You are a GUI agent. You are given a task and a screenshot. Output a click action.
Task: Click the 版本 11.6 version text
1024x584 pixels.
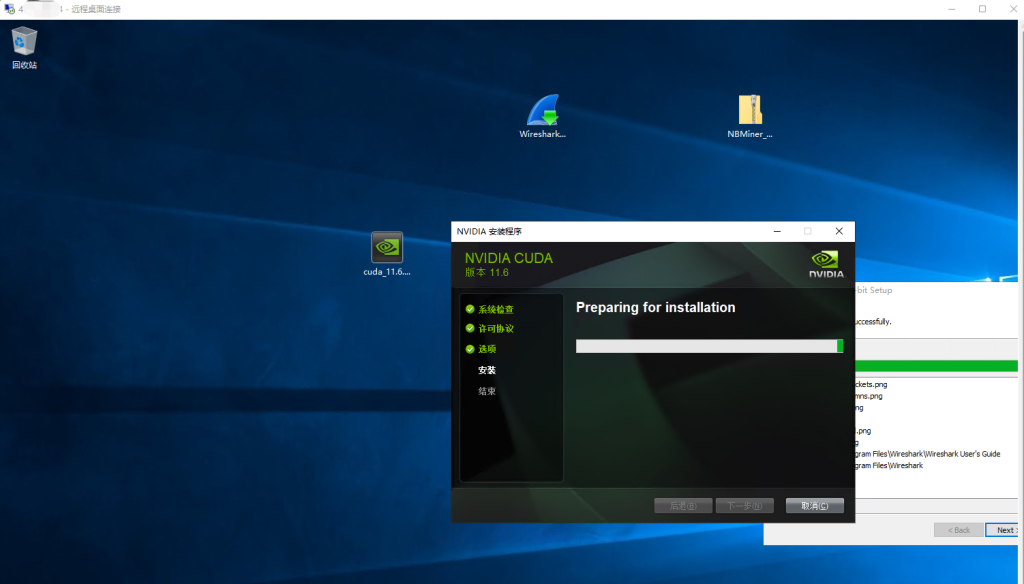click(x=487, y=272)
